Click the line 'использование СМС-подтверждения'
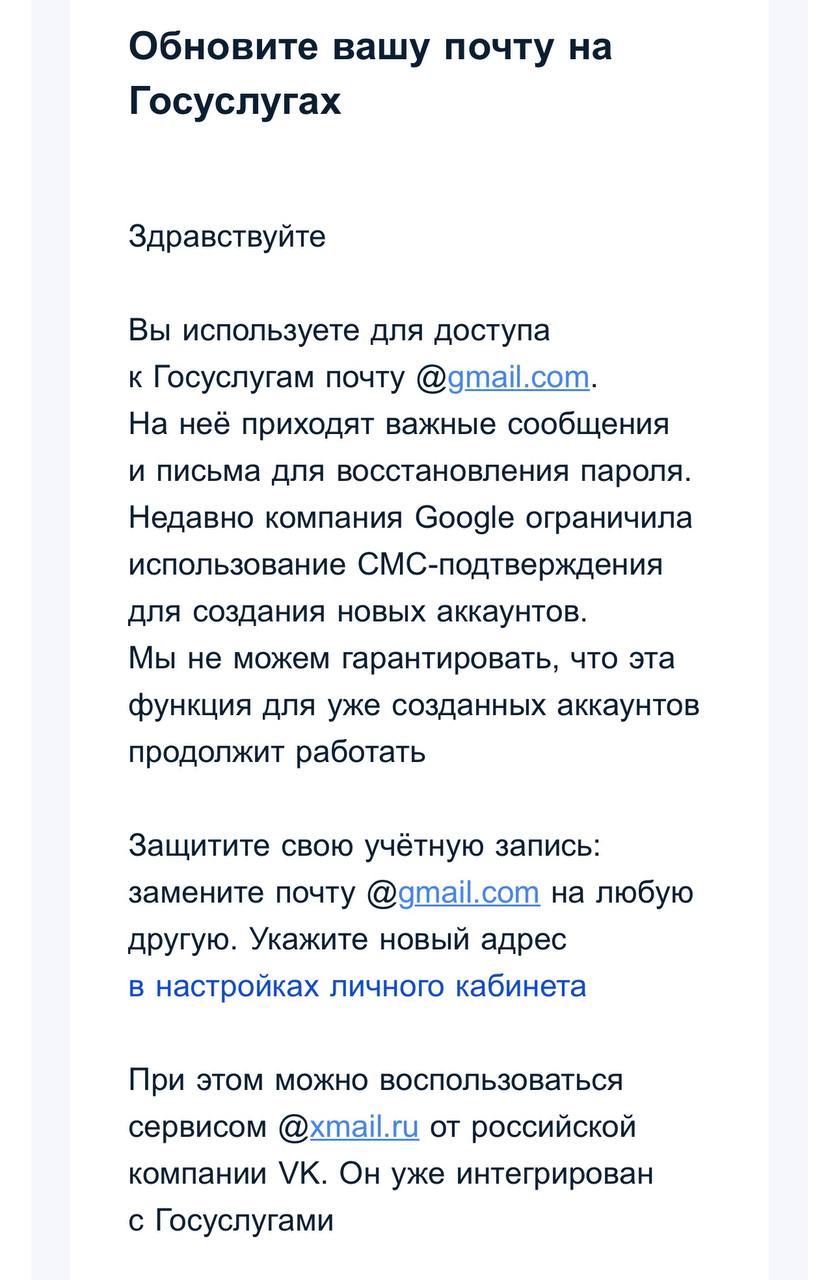 [x=395, y=565]
